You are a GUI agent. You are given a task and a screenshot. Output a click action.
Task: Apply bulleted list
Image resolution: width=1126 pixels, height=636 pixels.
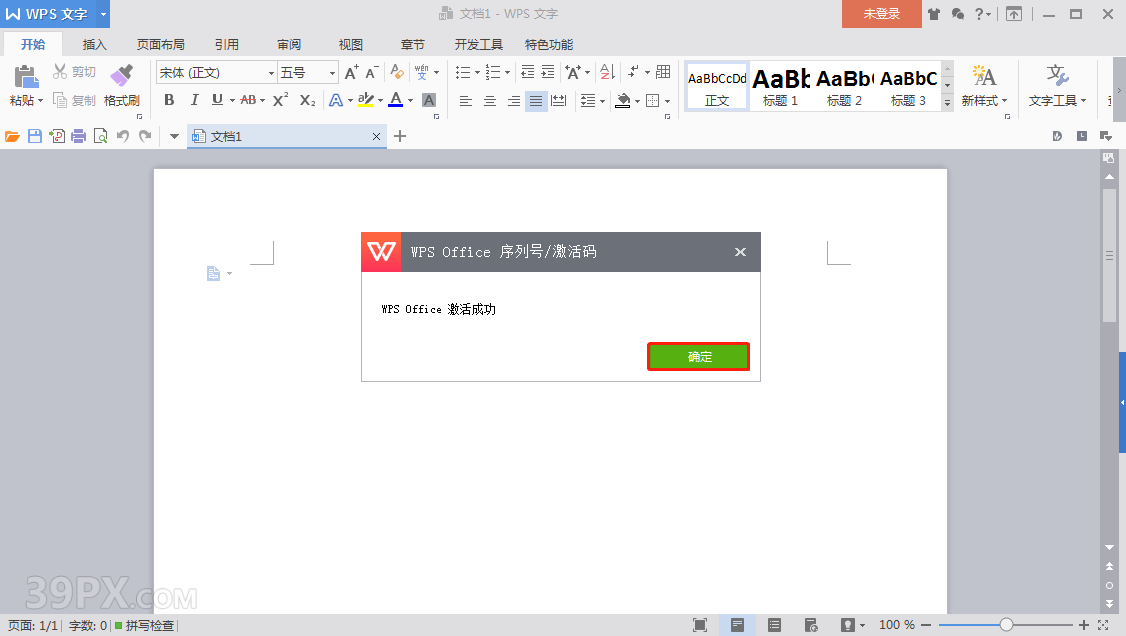point(463,73)
